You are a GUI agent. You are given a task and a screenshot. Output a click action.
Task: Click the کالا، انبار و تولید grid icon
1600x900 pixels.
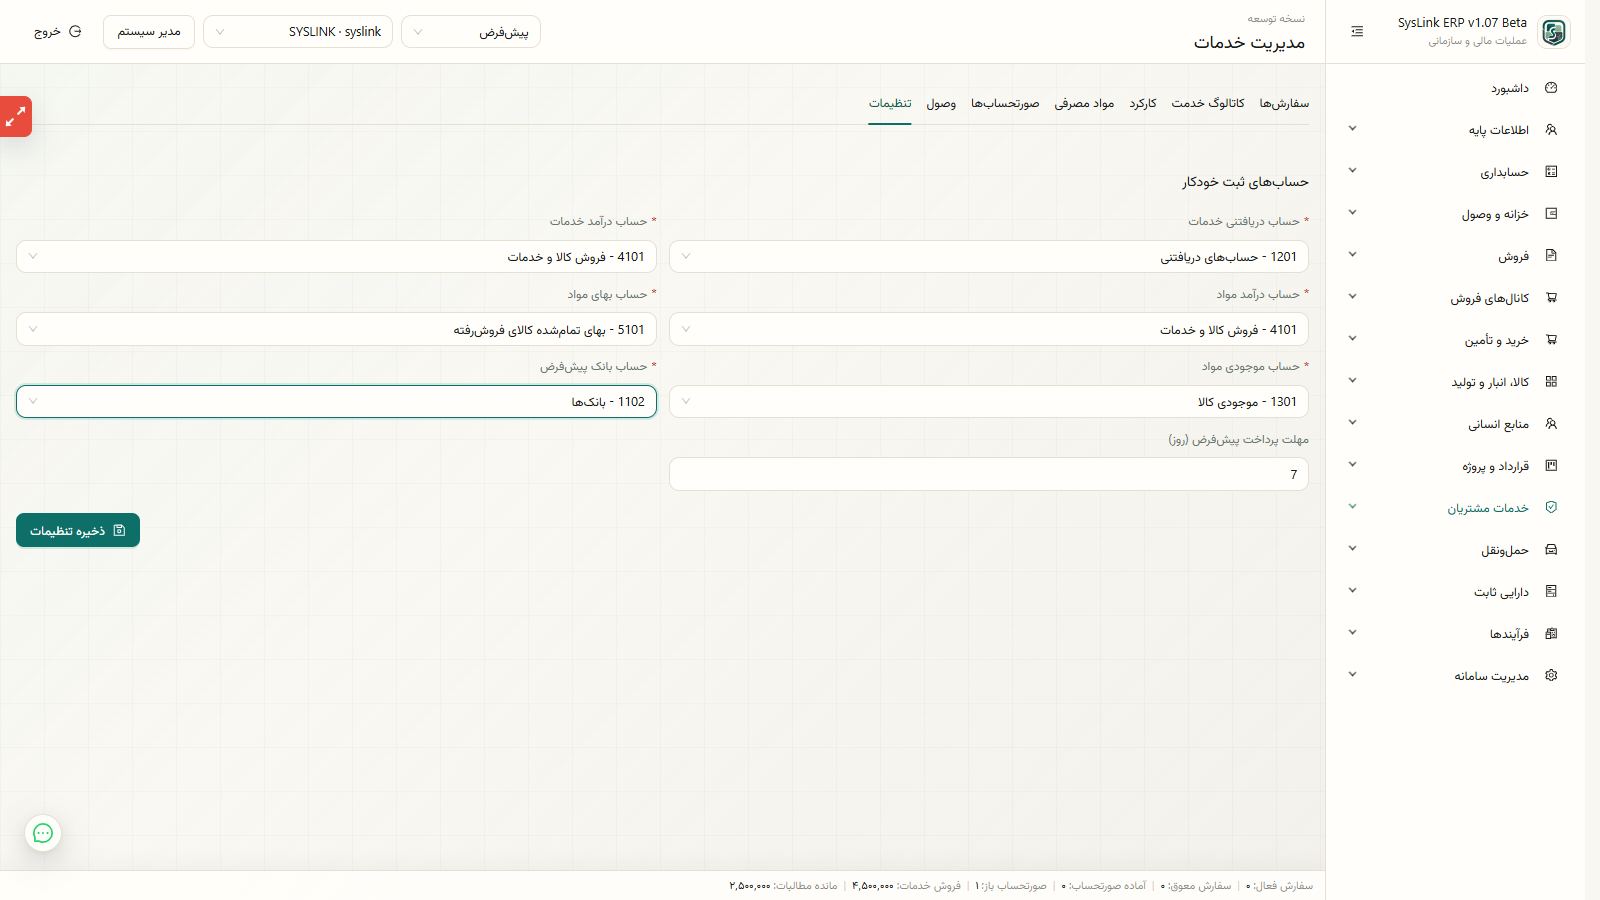point(1551,382)
